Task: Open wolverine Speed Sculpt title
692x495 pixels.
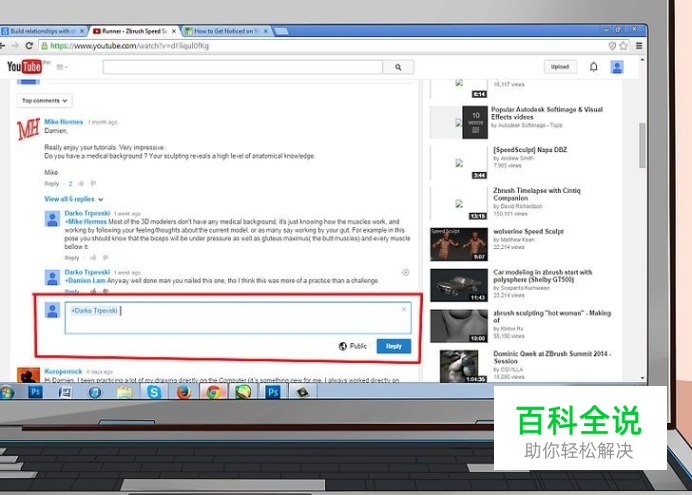Action: point(528,231)
